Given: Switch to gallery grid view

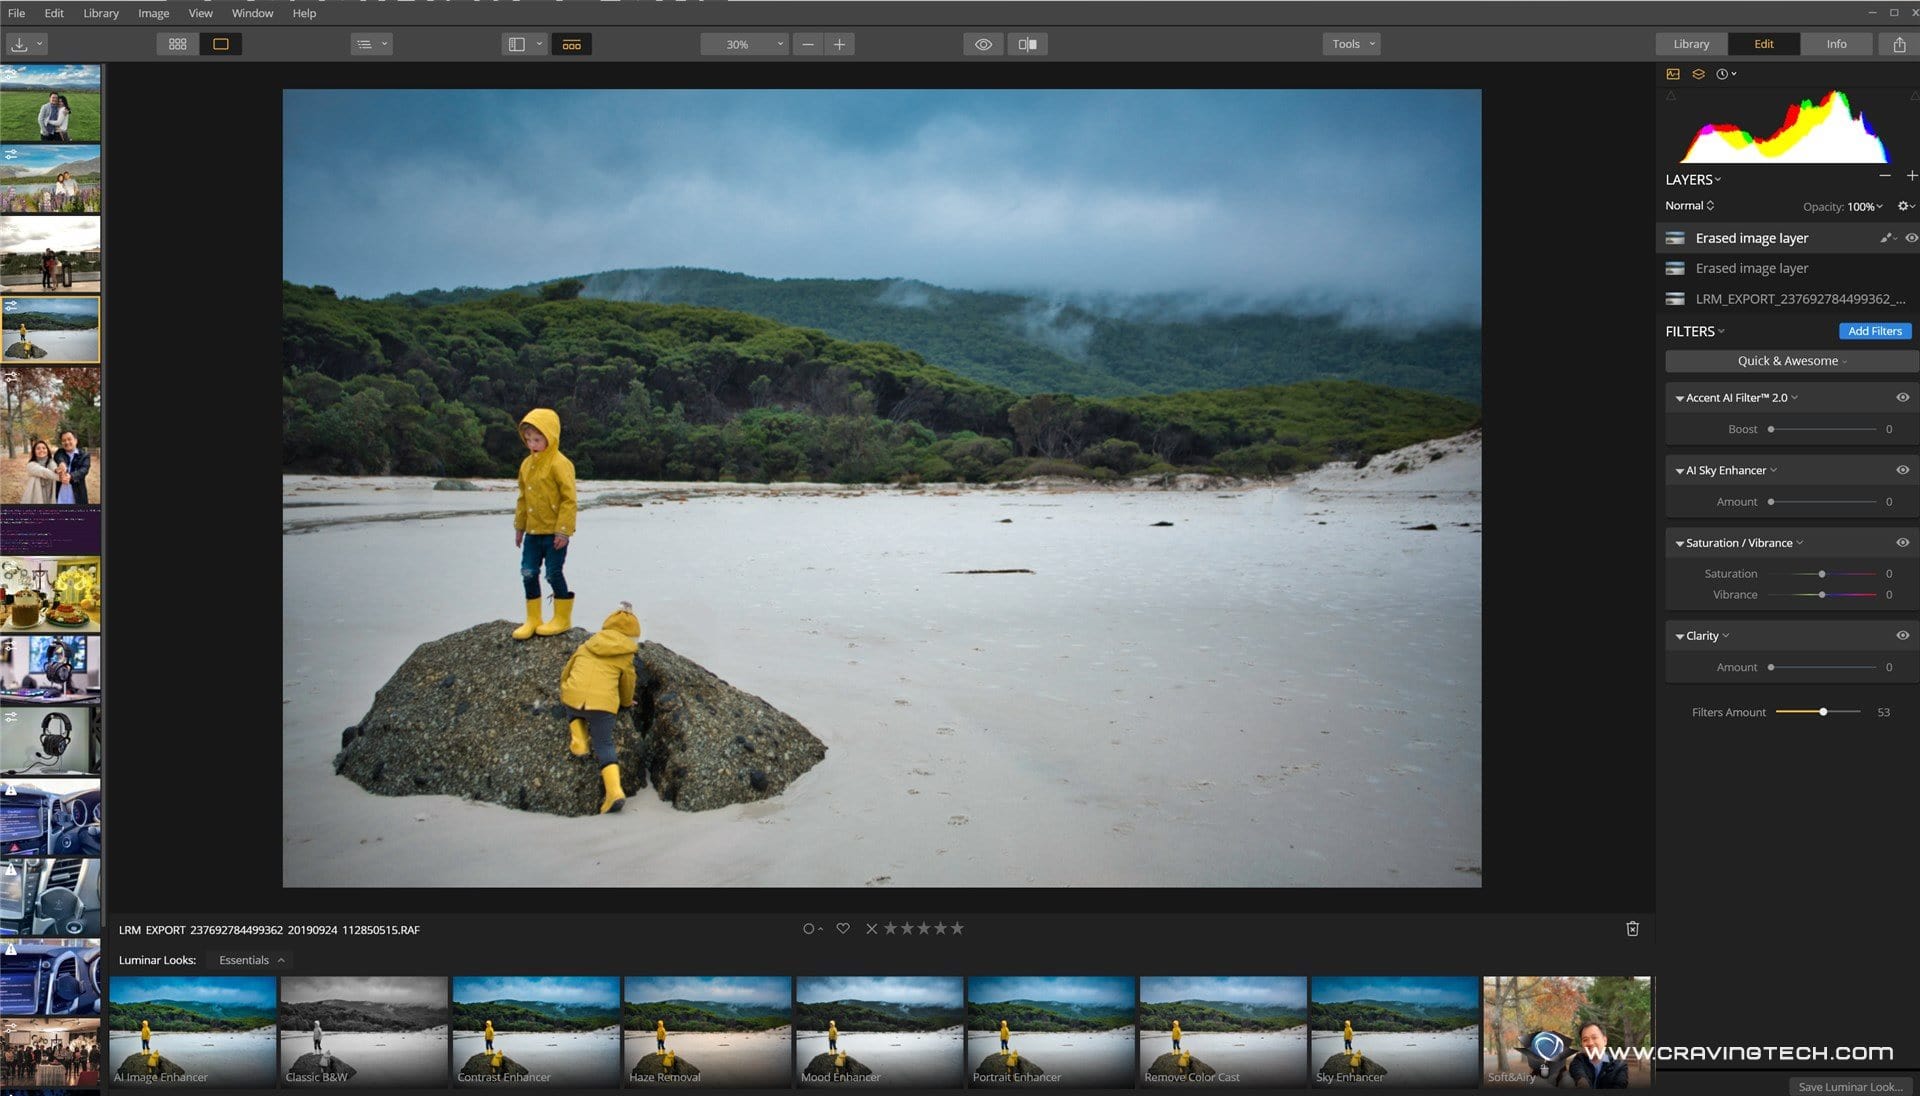Looking at the screenshot, I should click(178, 44).
